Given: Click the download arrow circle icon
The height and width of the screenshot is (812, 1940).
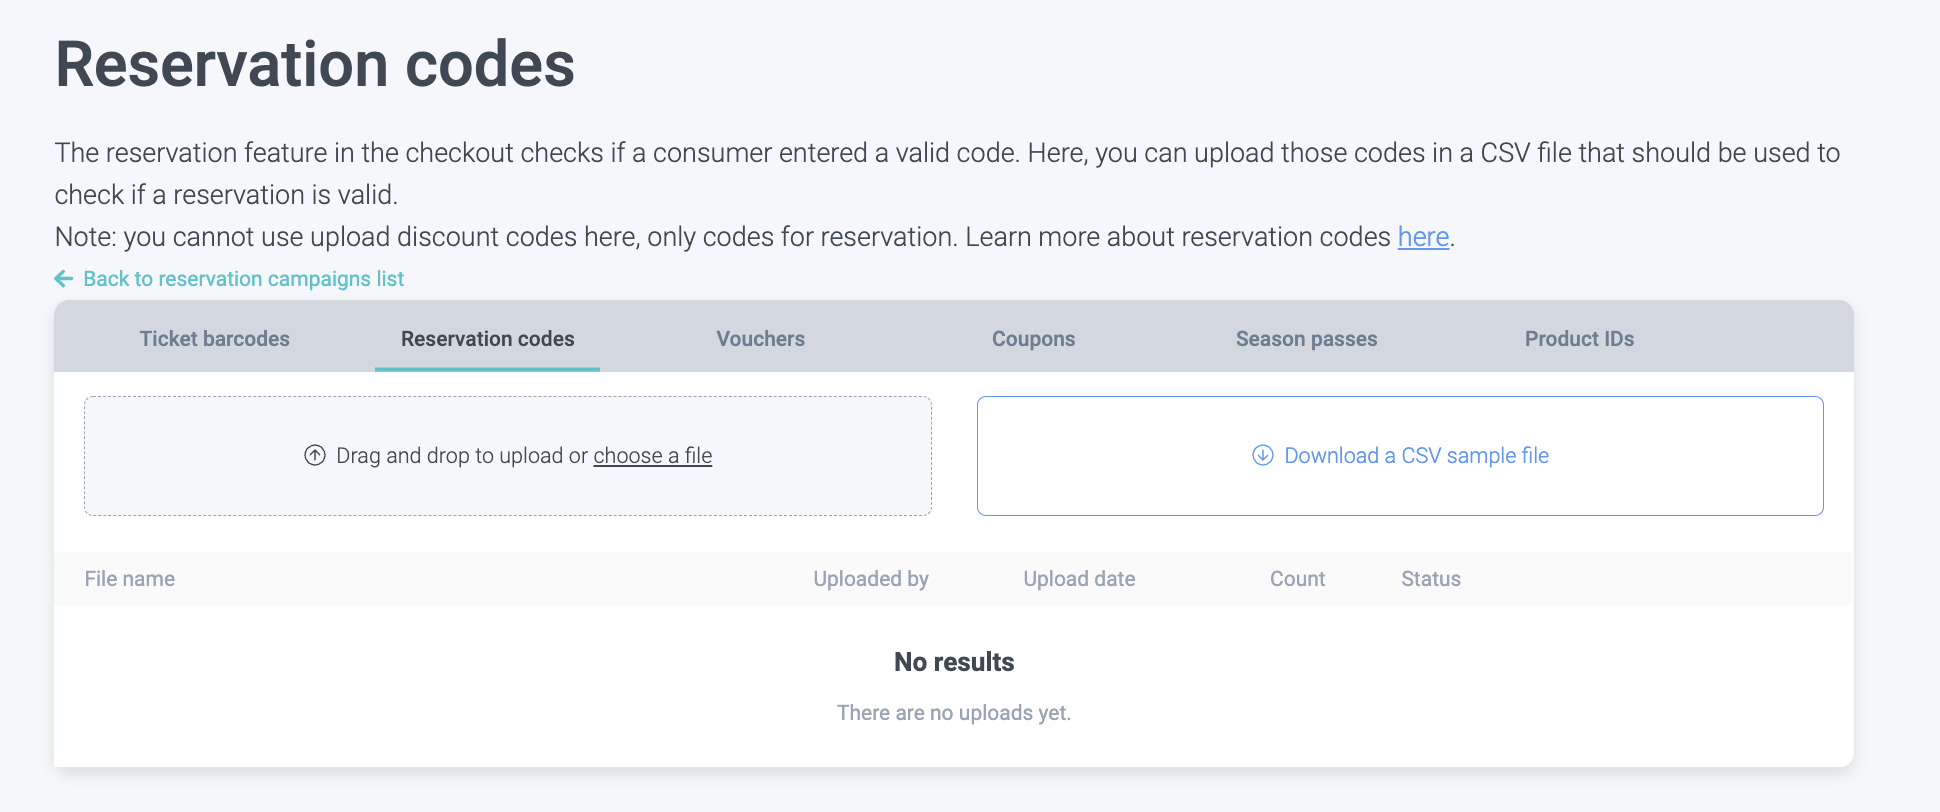Looking at the screenshot, I should click(1263, 456).
